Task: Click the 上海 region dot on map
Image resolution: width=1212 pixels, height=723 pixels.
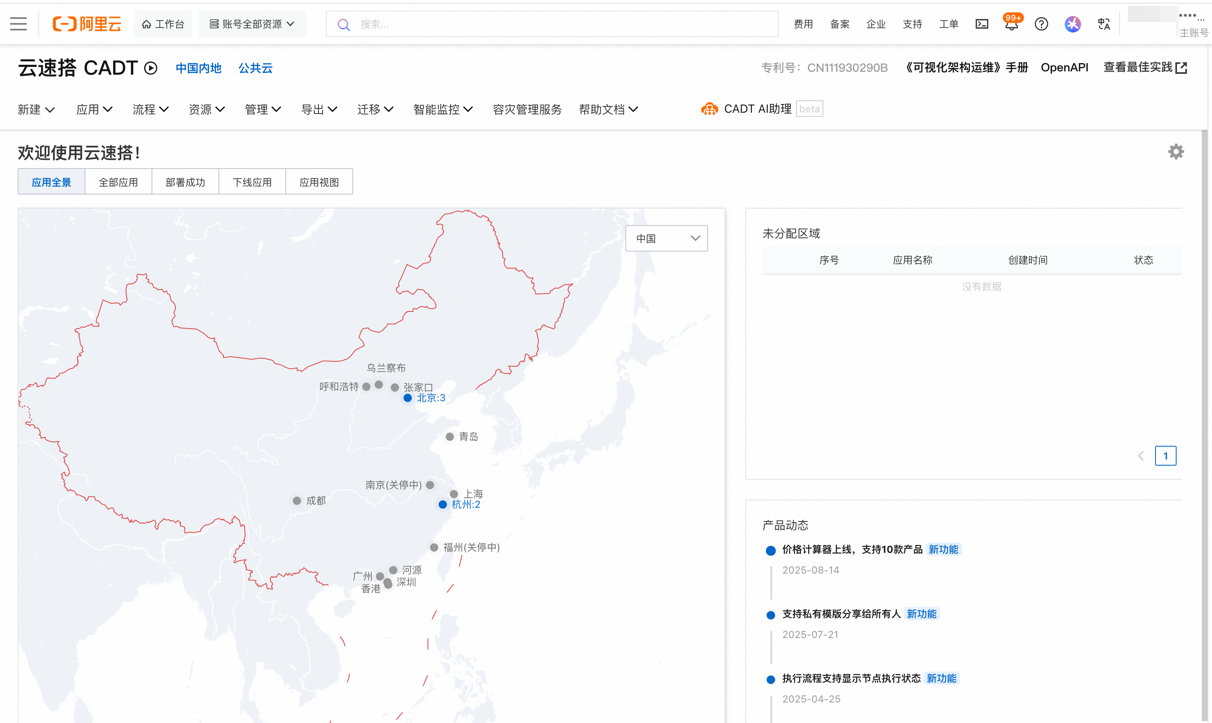Action: click(x=454, y=494)
